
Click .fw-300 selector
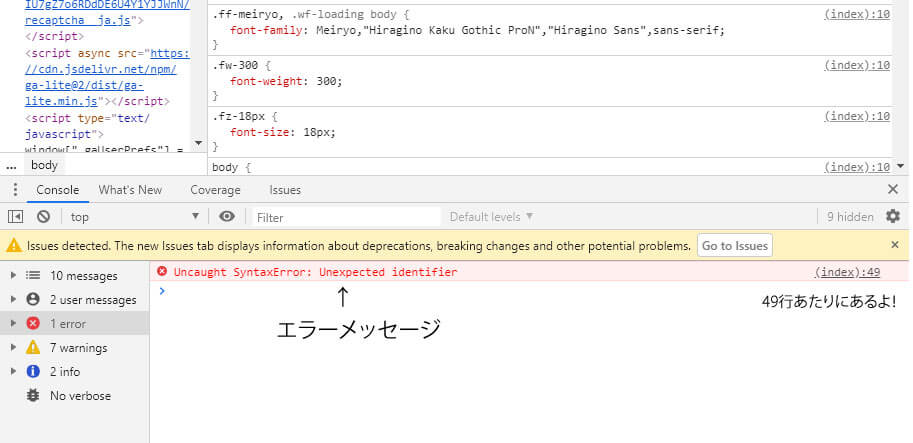point(235,65)
